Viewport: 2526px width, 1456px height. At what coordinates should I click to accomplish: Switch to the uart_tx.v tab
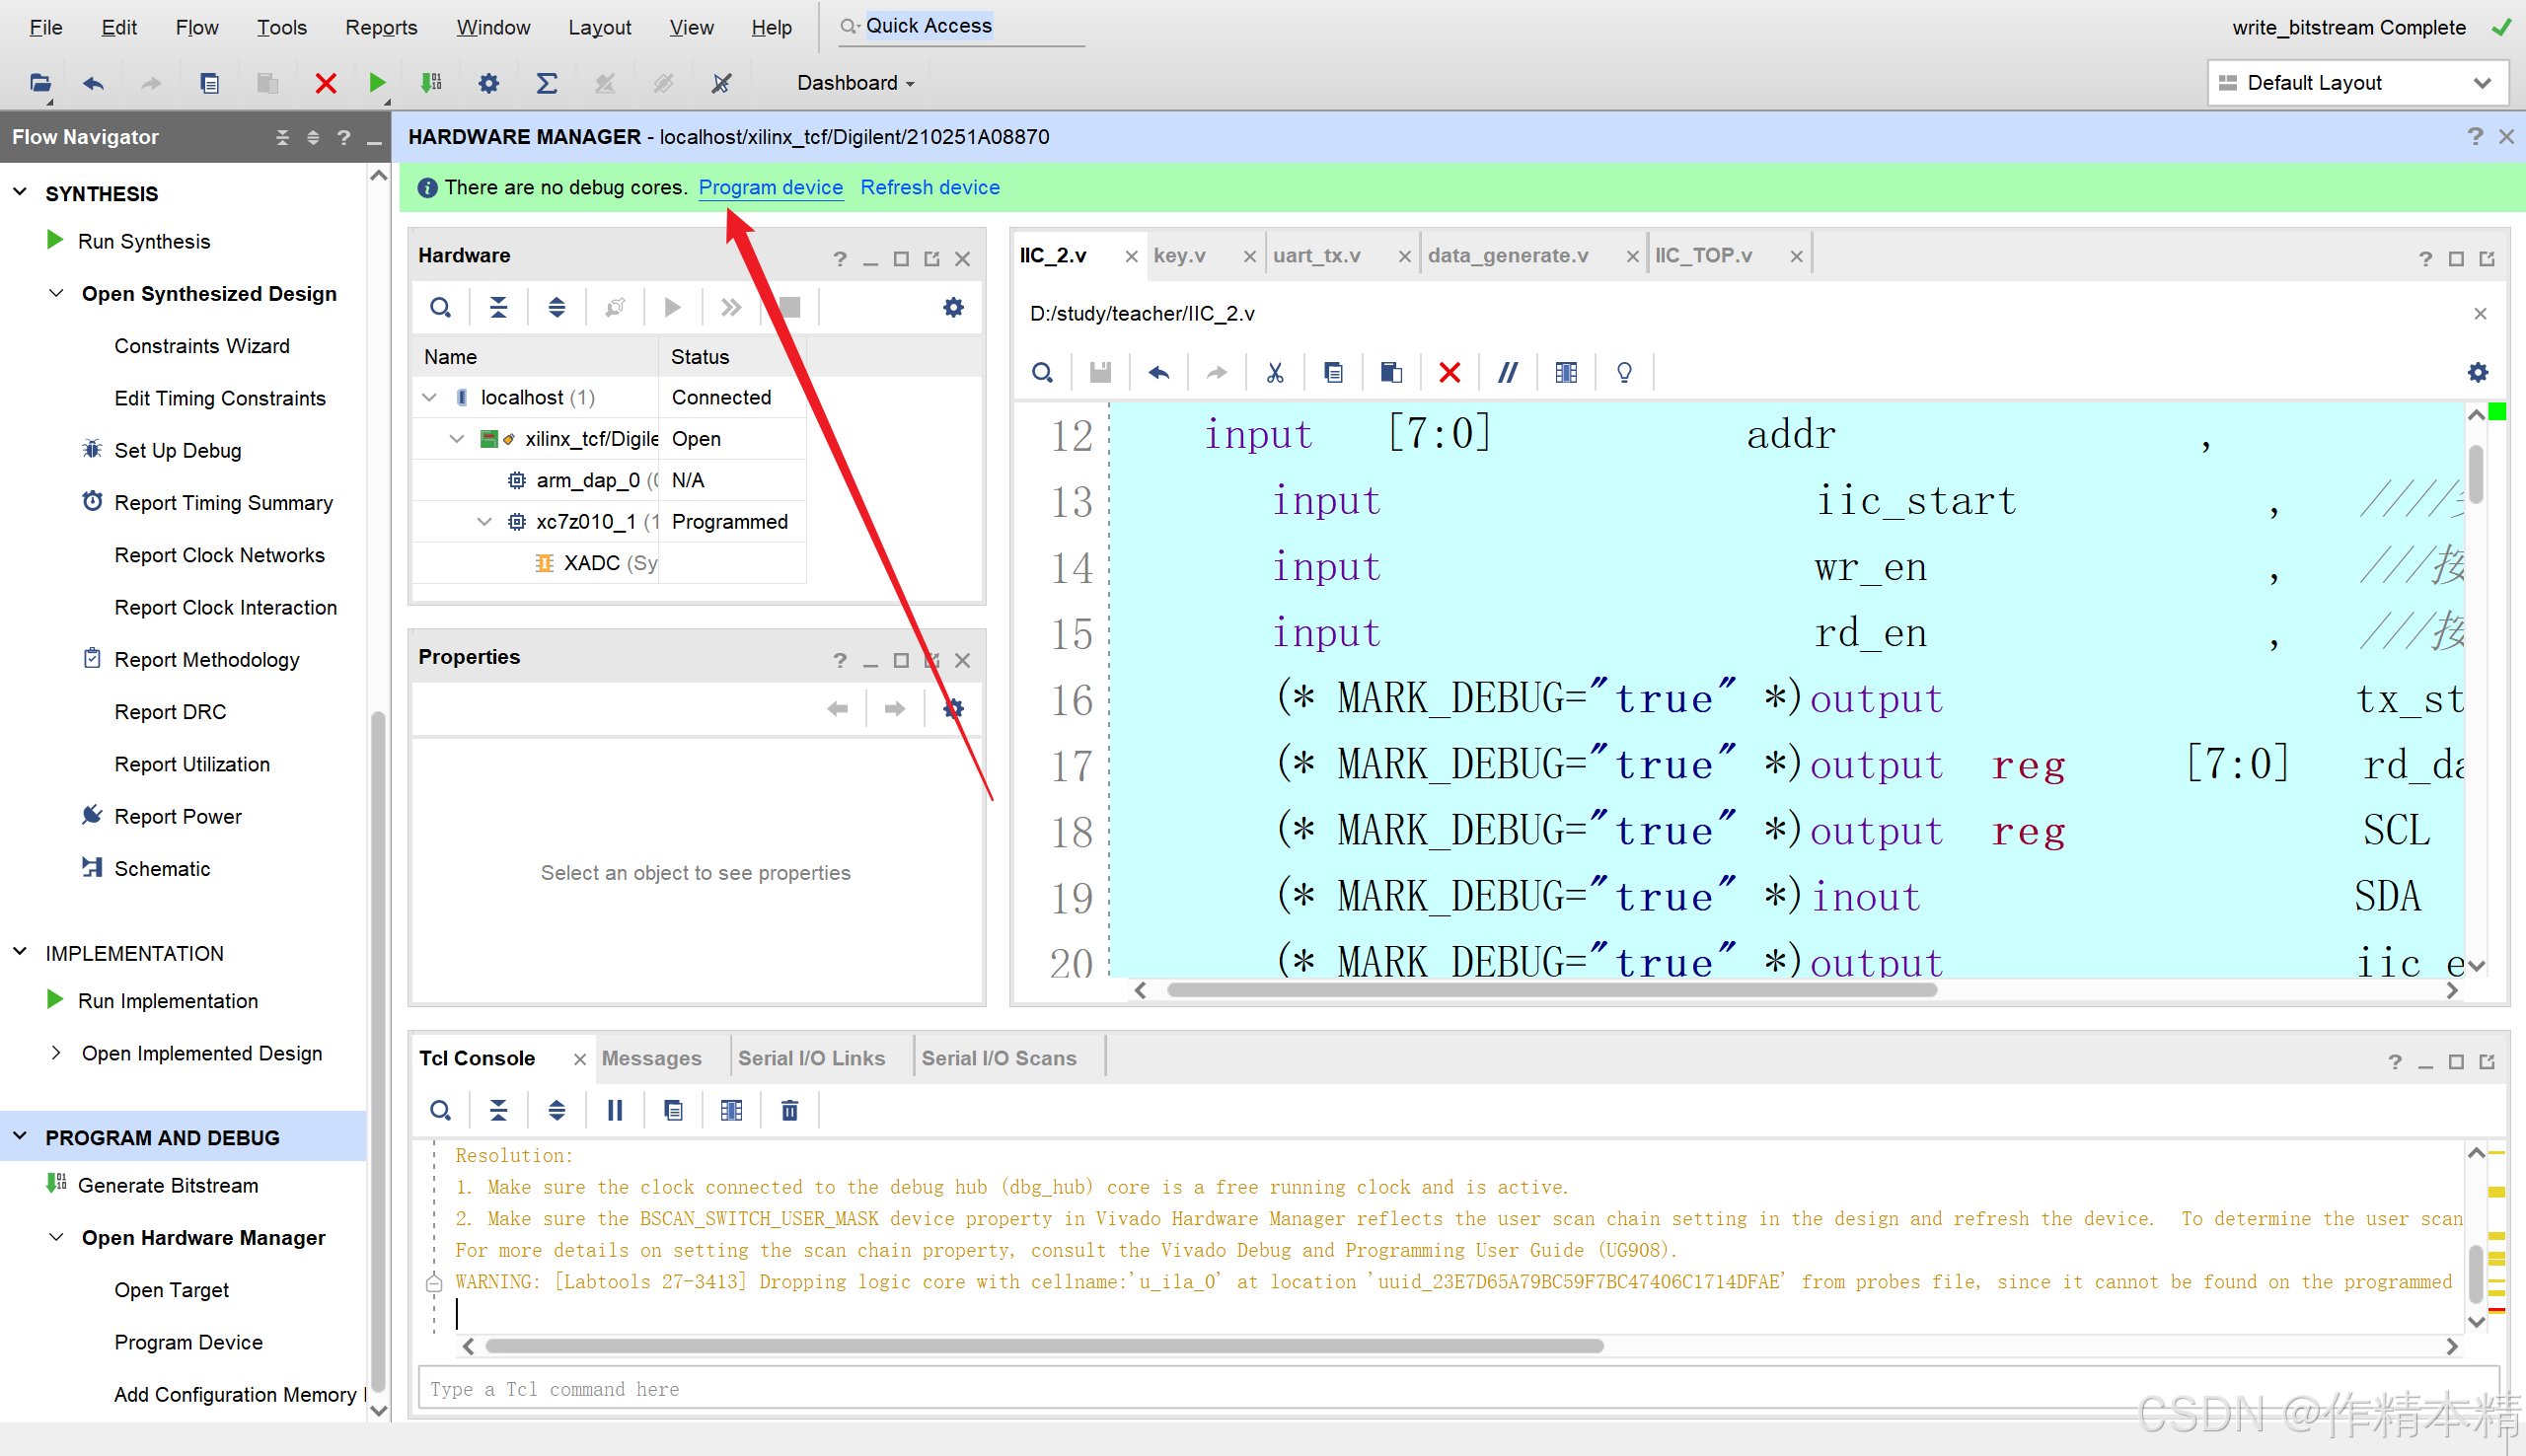[x=1316, y=256]
